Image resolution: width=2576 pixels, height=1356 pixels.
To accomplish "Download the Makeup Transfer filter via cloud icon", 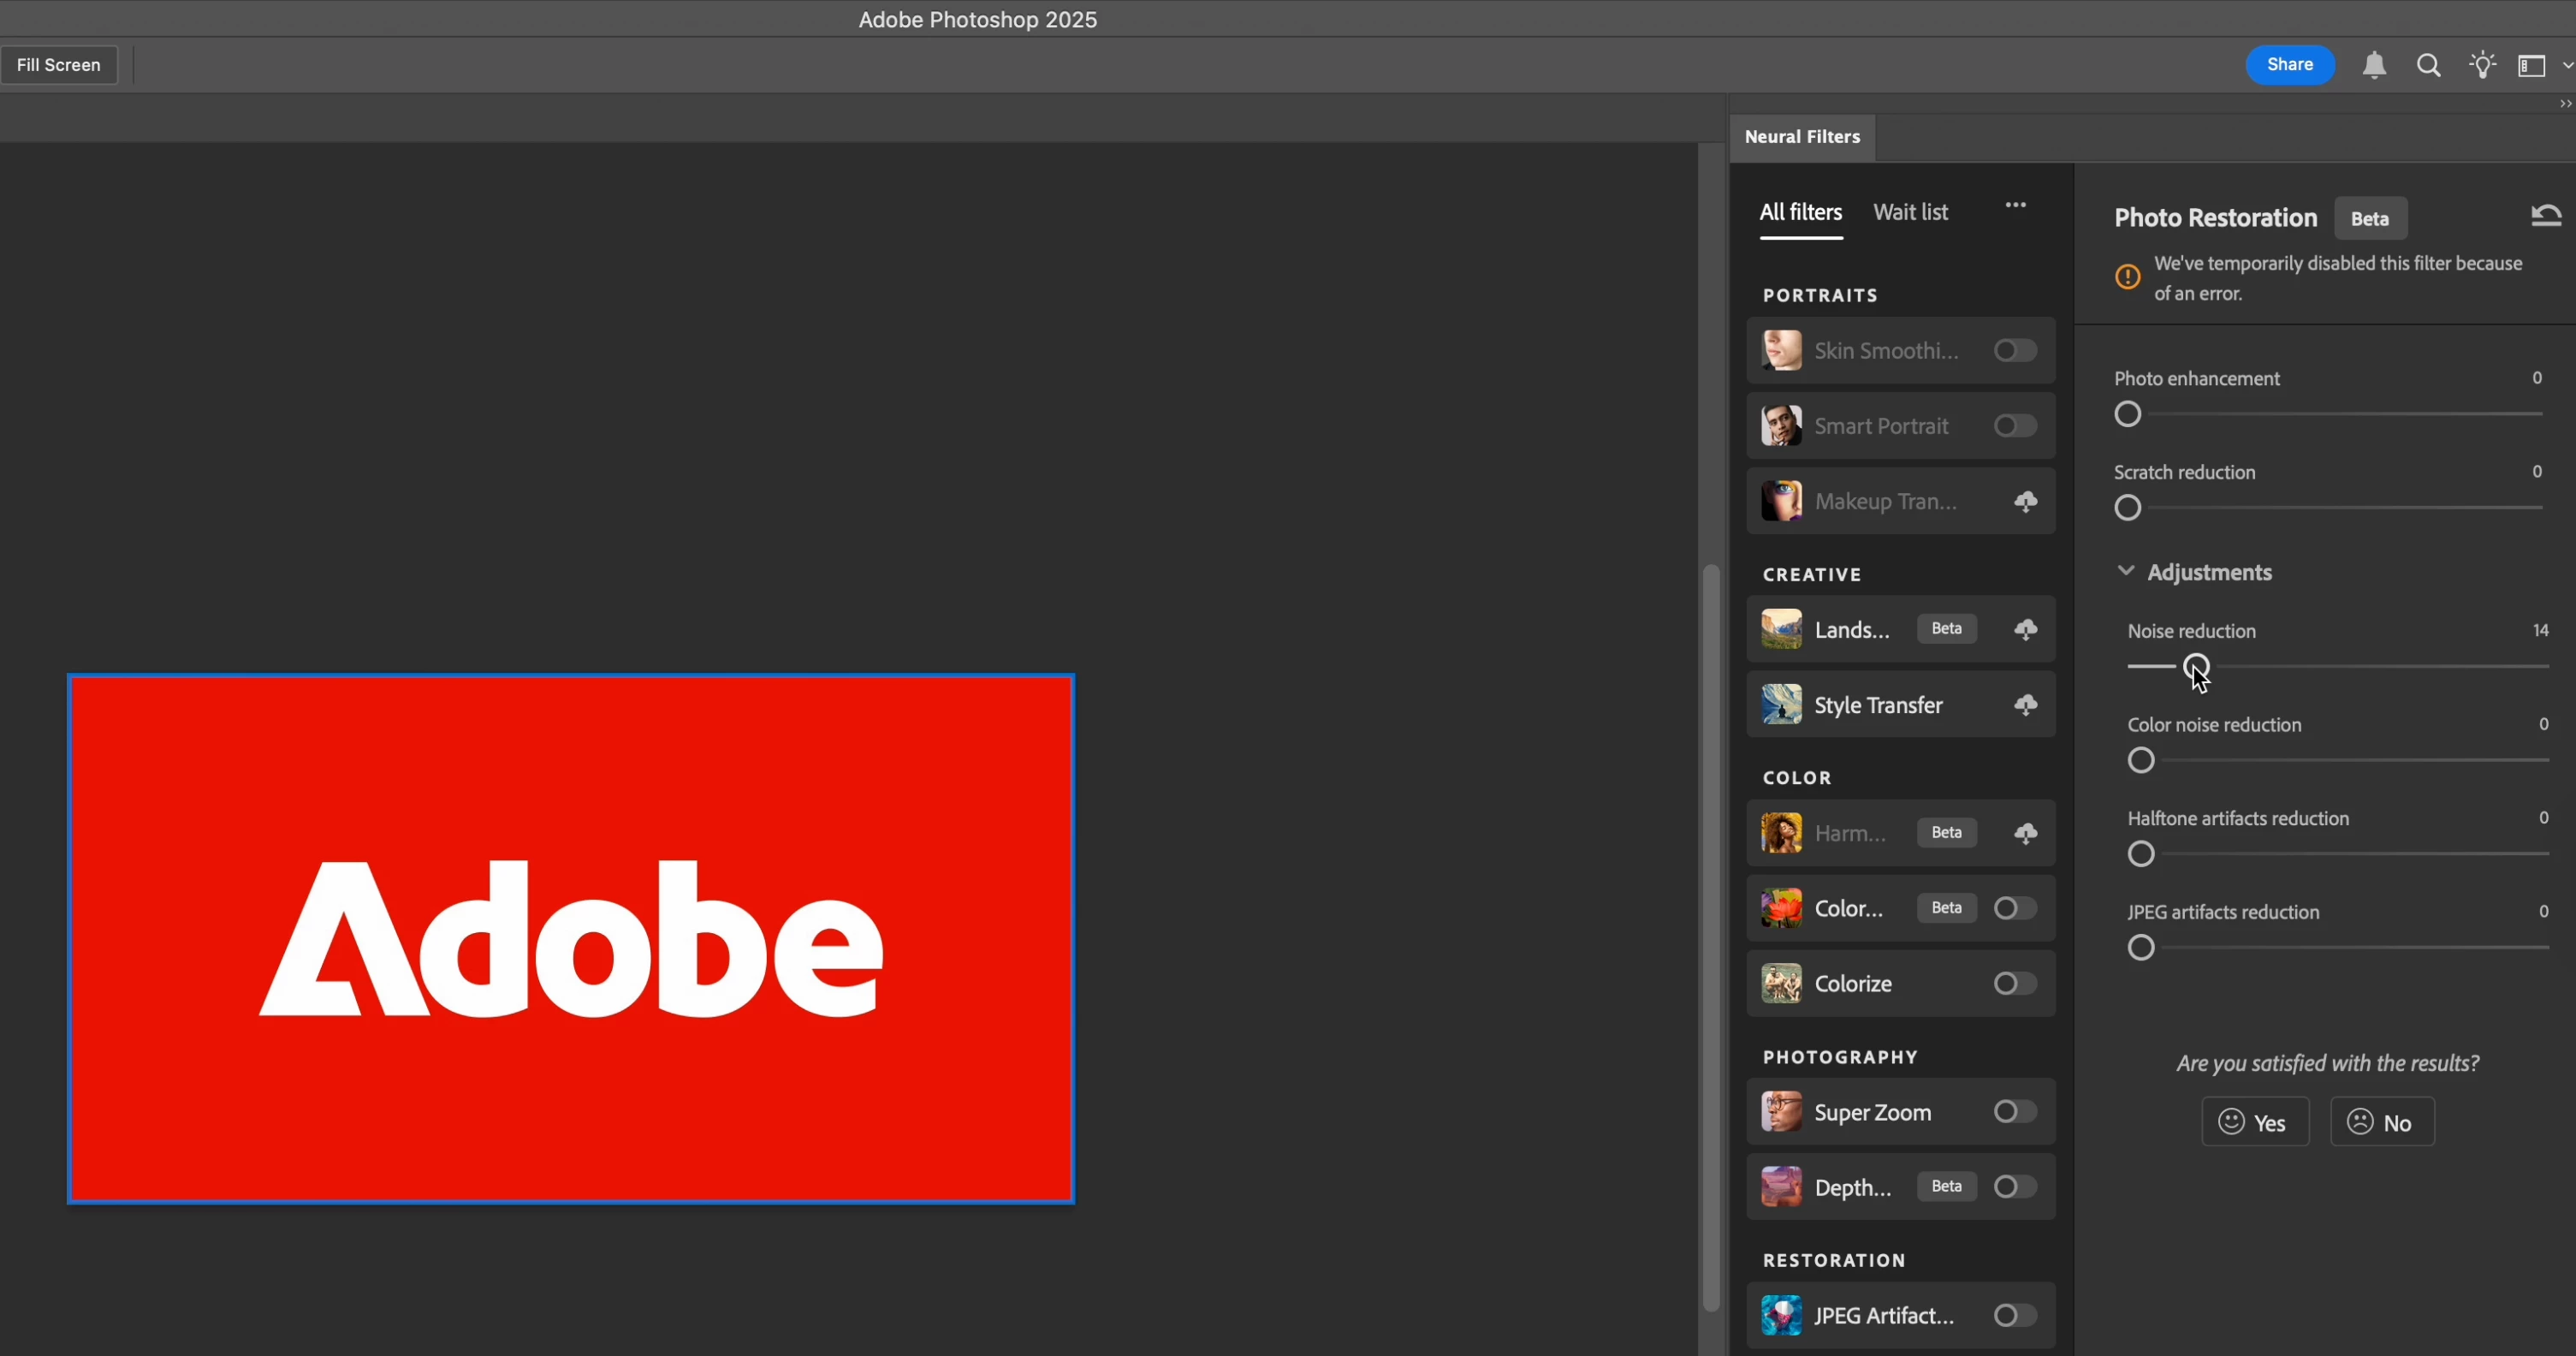I will click(x=2025, y=501).
